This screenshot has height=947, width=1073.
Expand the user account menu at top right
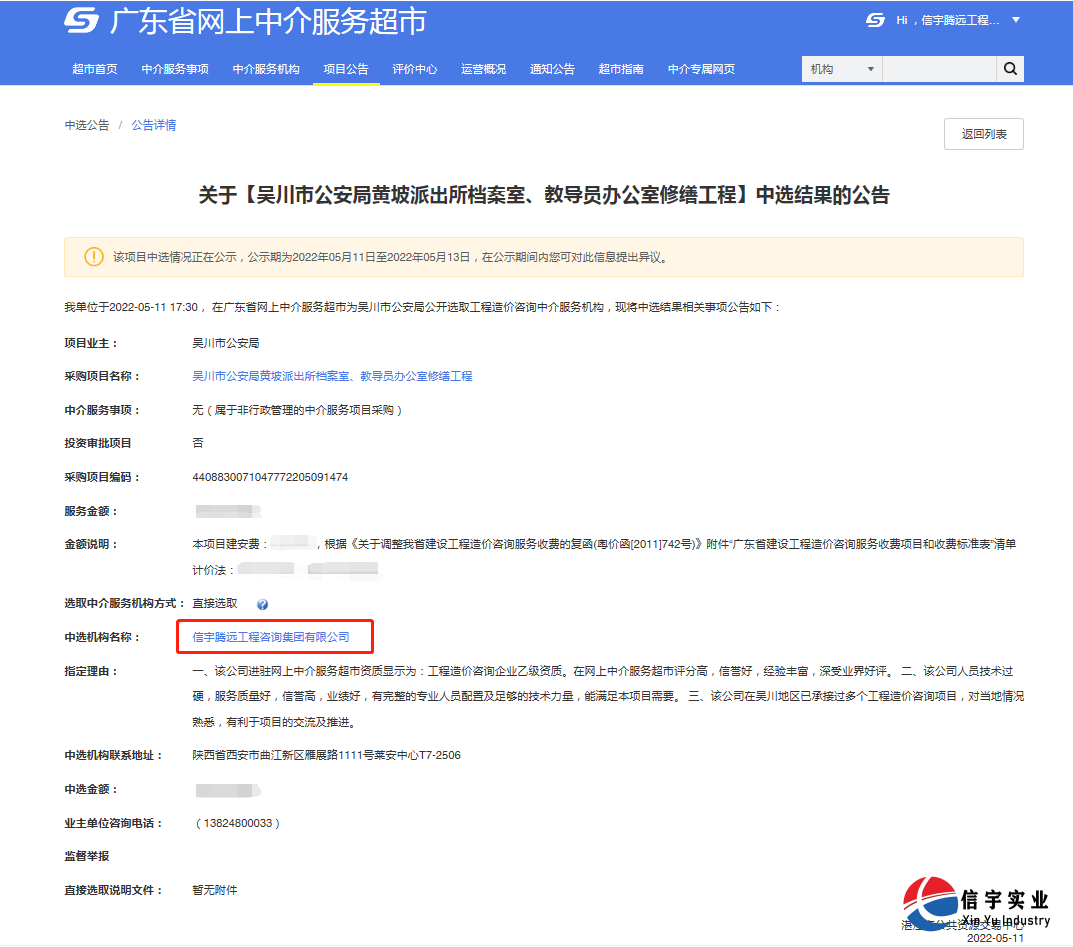click(1016, 19)
